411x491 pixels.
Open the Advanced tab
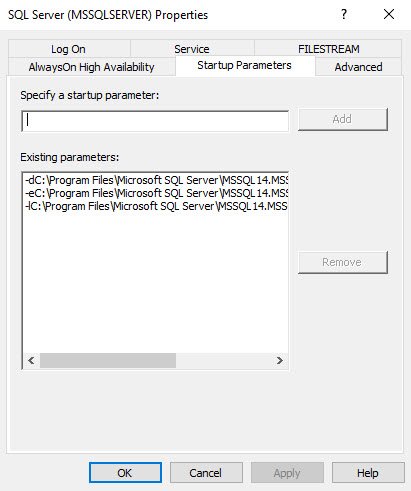coord(358,67)
